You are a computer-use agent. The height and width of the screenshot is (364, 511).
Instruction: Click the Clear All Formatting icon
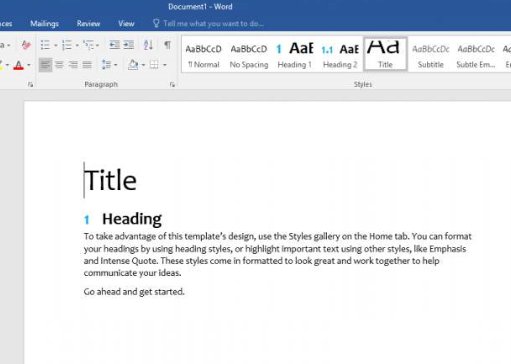point(26,45)
